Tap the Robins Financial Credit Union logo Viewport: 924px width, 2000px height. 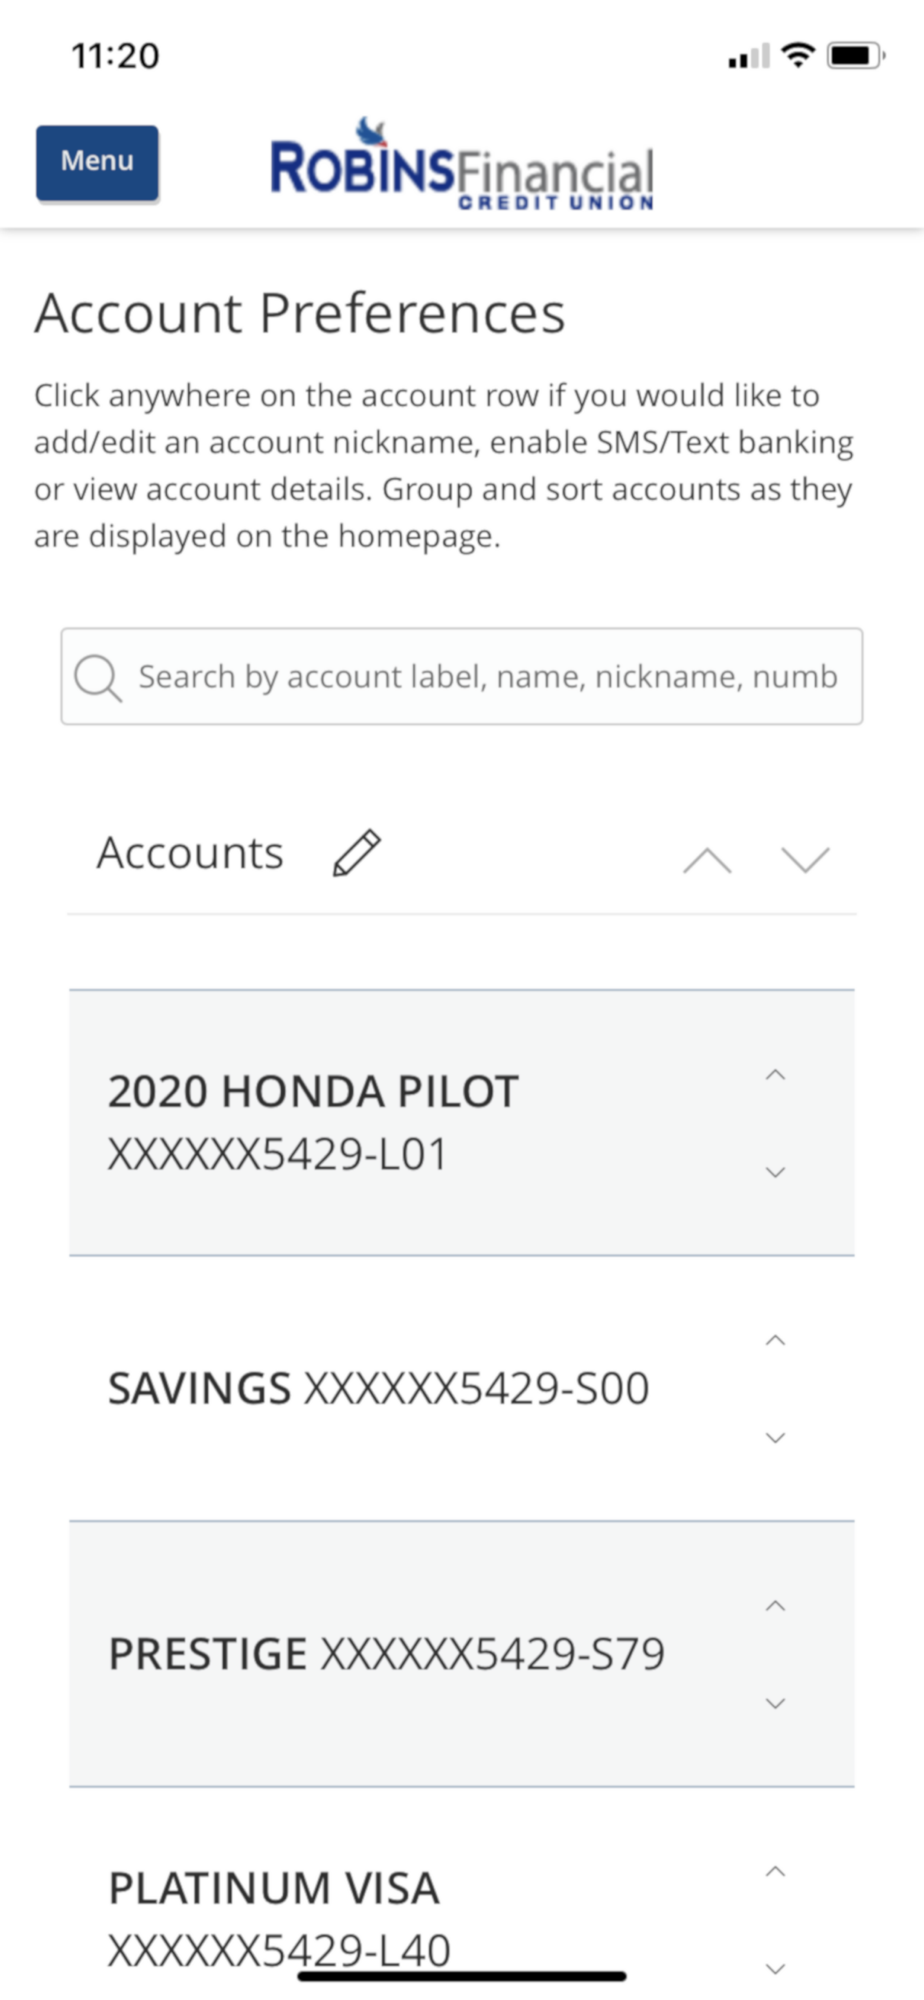pos(461,167)
